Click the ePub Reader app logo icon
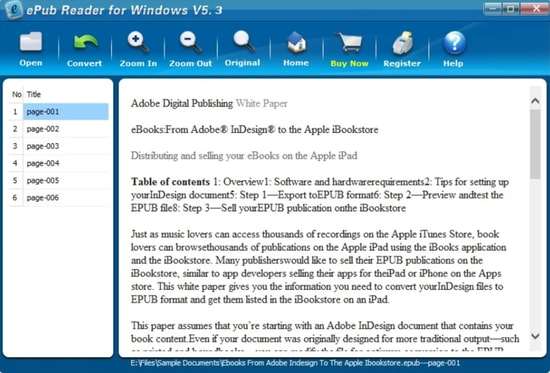 [13, 10]
